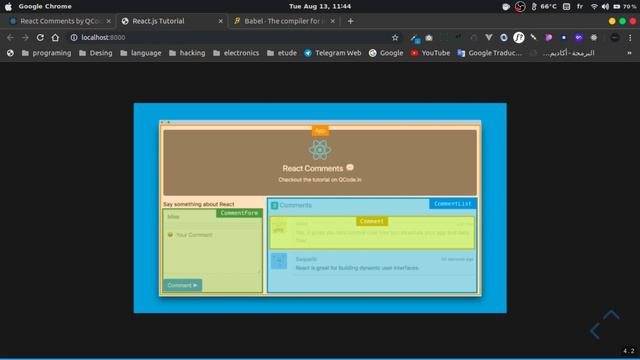Open a new browser tab
The image size is (640, 360).
(x=350, y=21)
